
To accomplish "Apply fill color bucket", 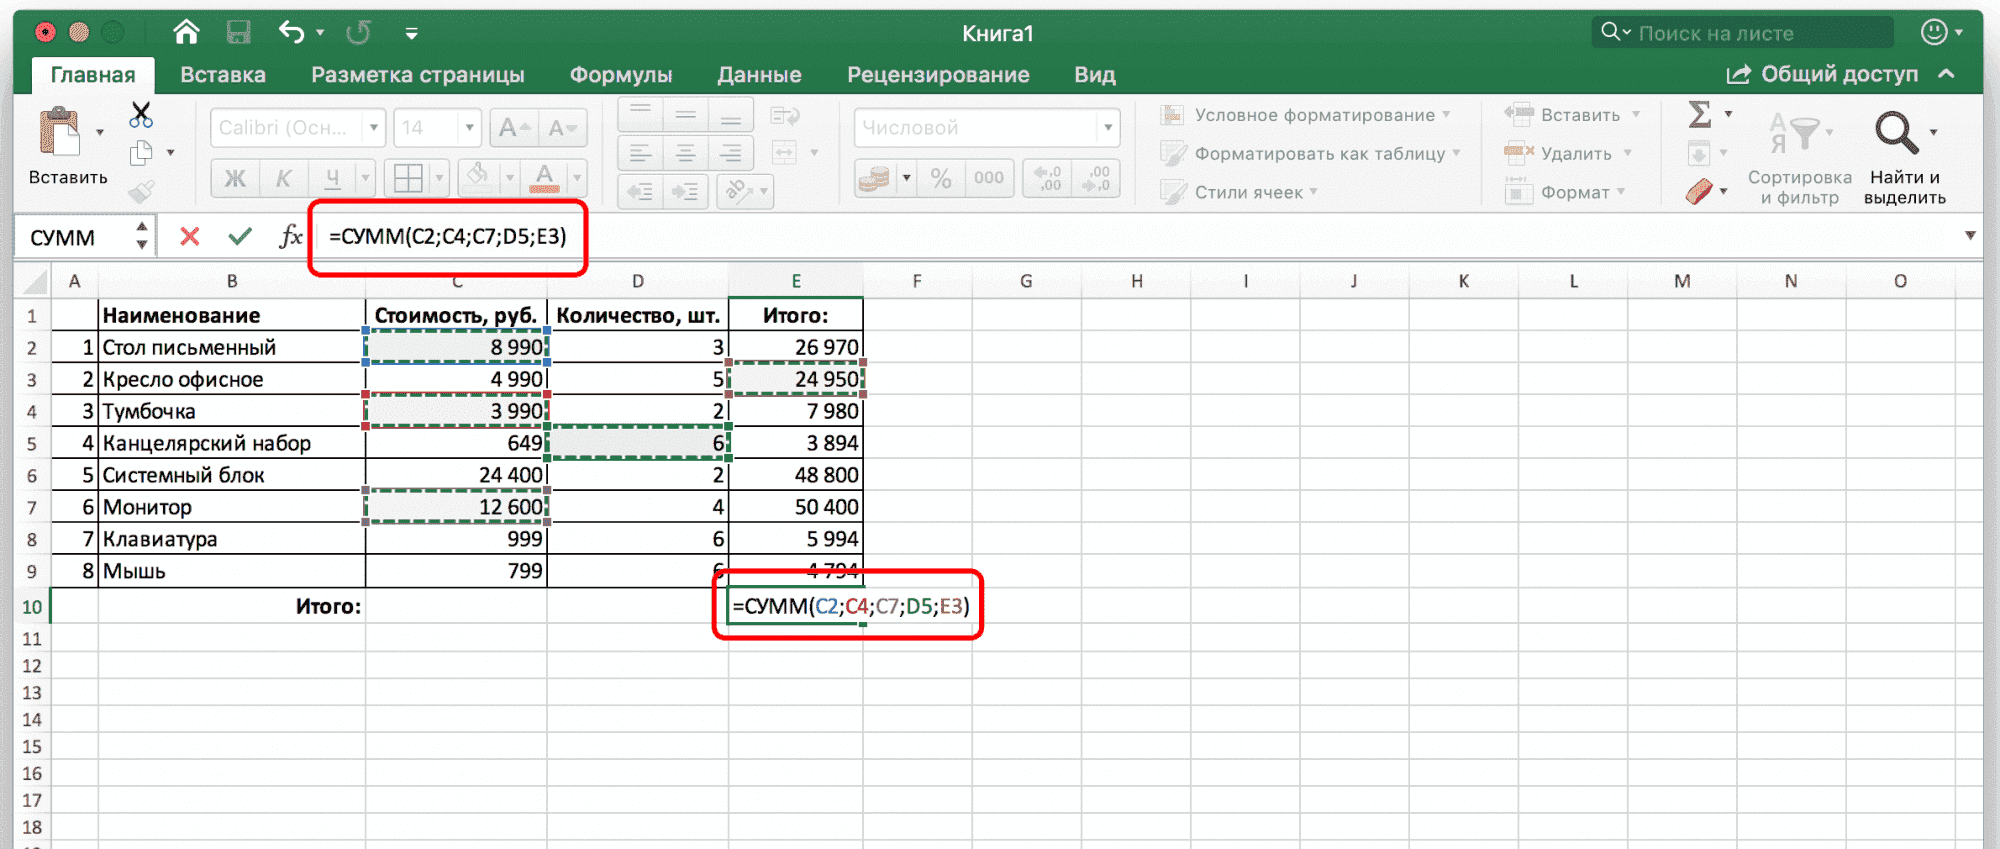I will (478, 178).
